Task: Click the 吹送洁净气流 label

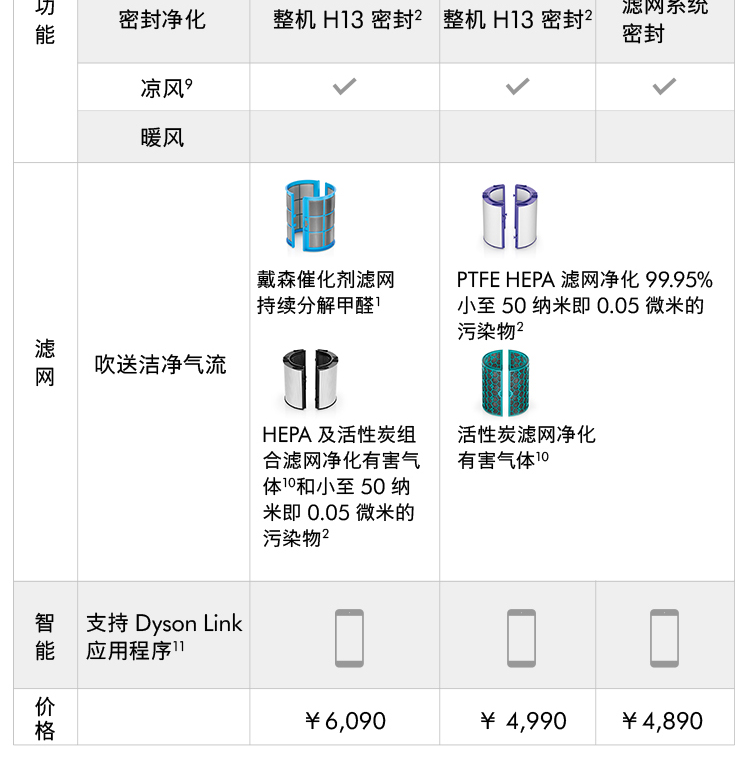Action: (161, 365)
